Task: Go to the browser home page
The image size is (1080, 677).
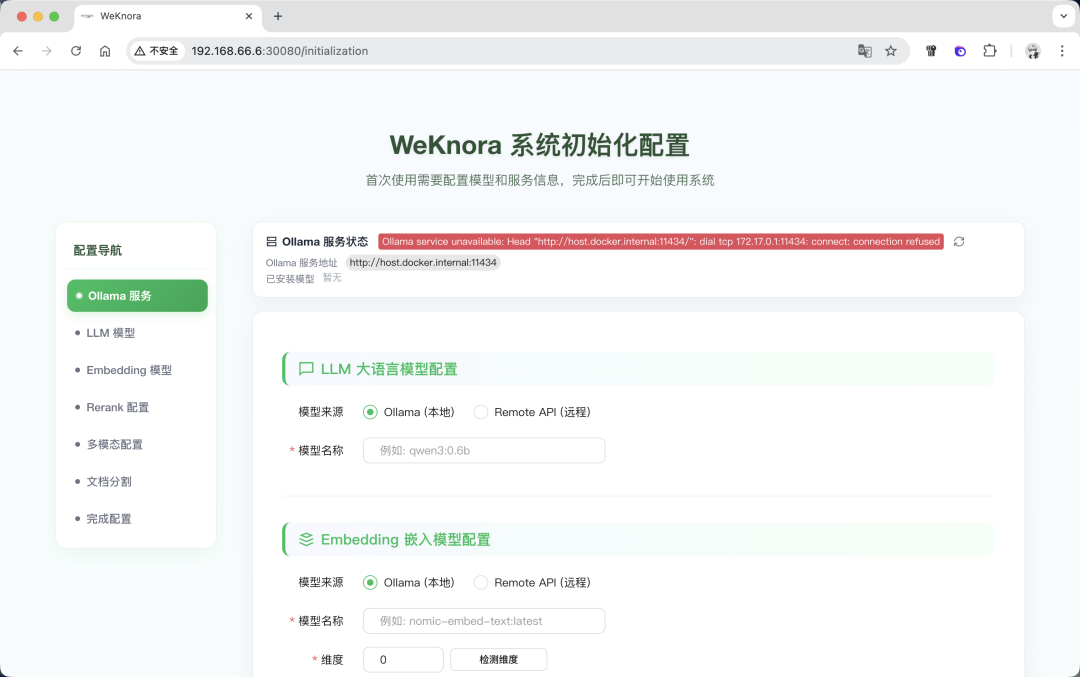Action: [105, 51]
